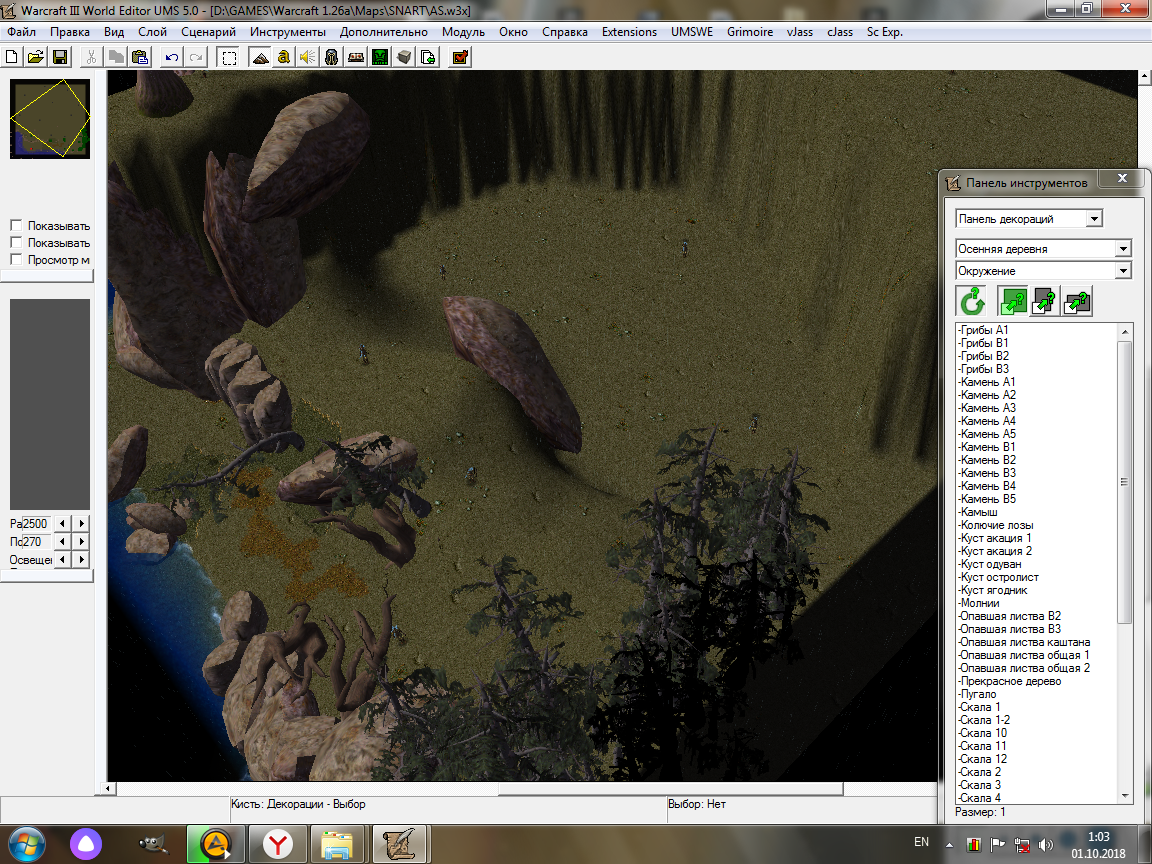
Task: Open Yandex Browser from the taskbar
Action: coord(277,845)
